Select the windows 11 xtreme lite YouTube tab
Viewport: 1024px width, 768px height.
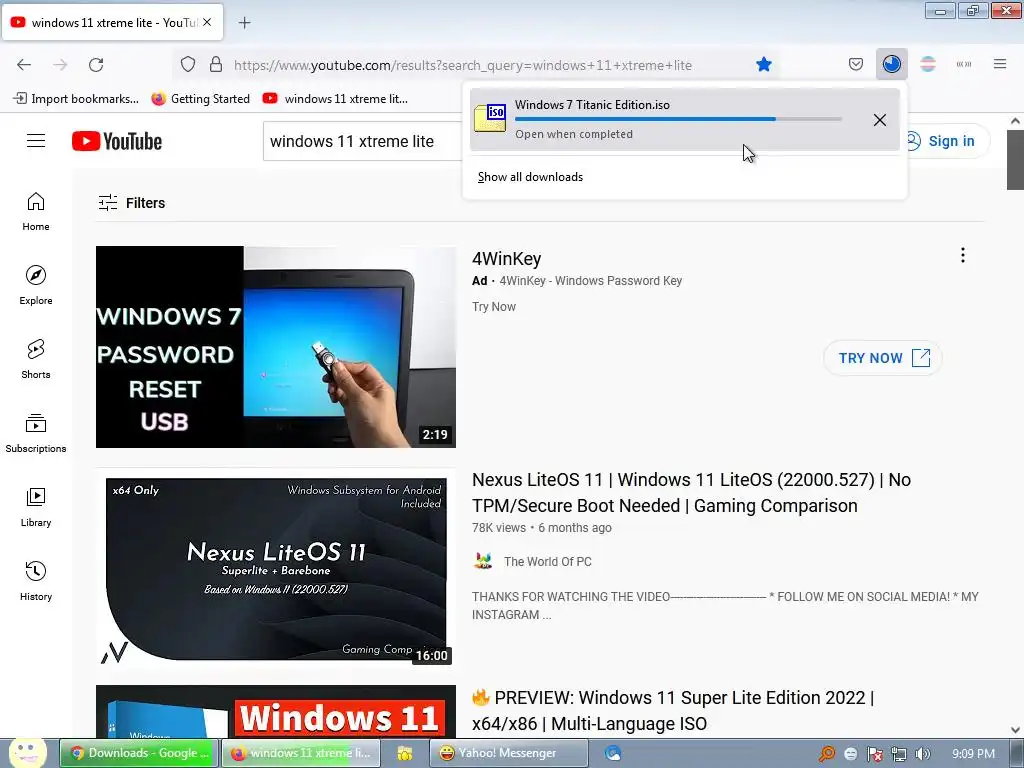coord(114,22)
